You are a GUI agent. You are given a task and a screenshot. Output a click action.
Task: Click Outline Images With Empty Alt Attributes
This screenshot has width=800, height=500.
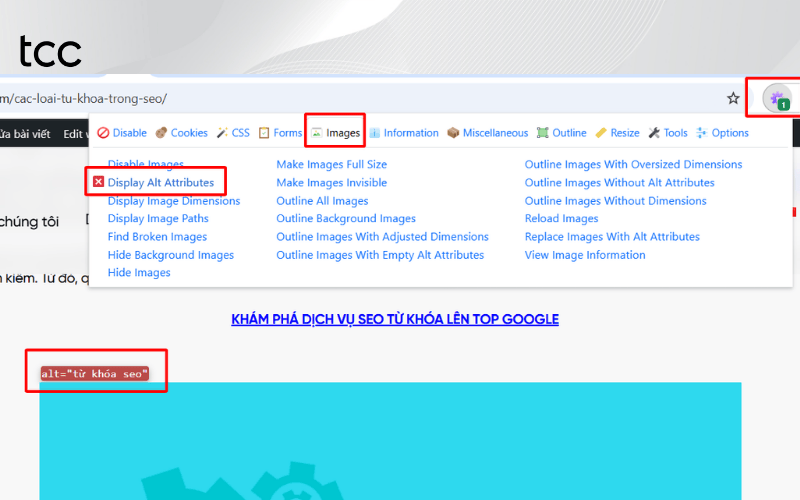click(x=380, y=255)
